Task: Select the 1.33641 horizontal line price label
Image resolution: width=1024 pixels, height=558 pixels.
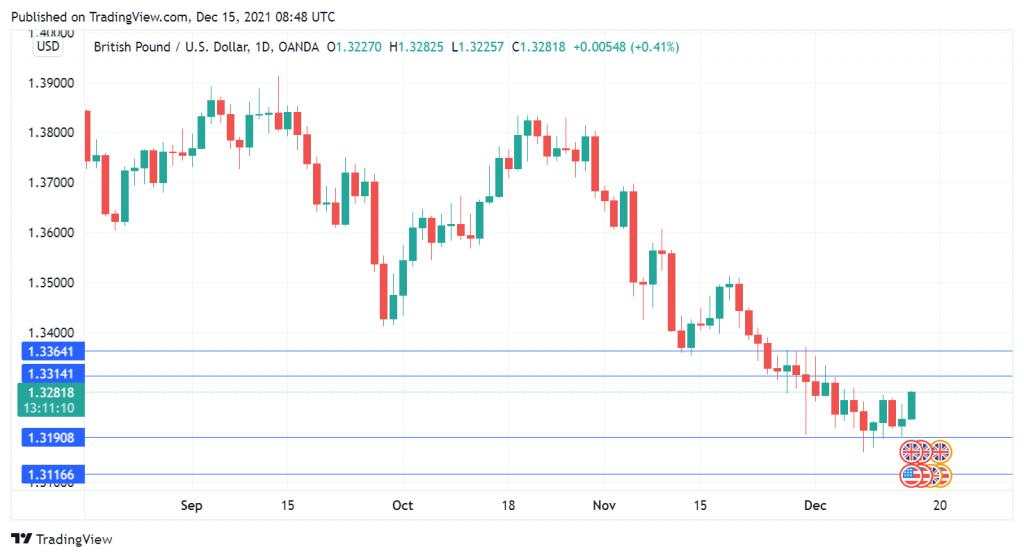Action: (x=53, y=352)
